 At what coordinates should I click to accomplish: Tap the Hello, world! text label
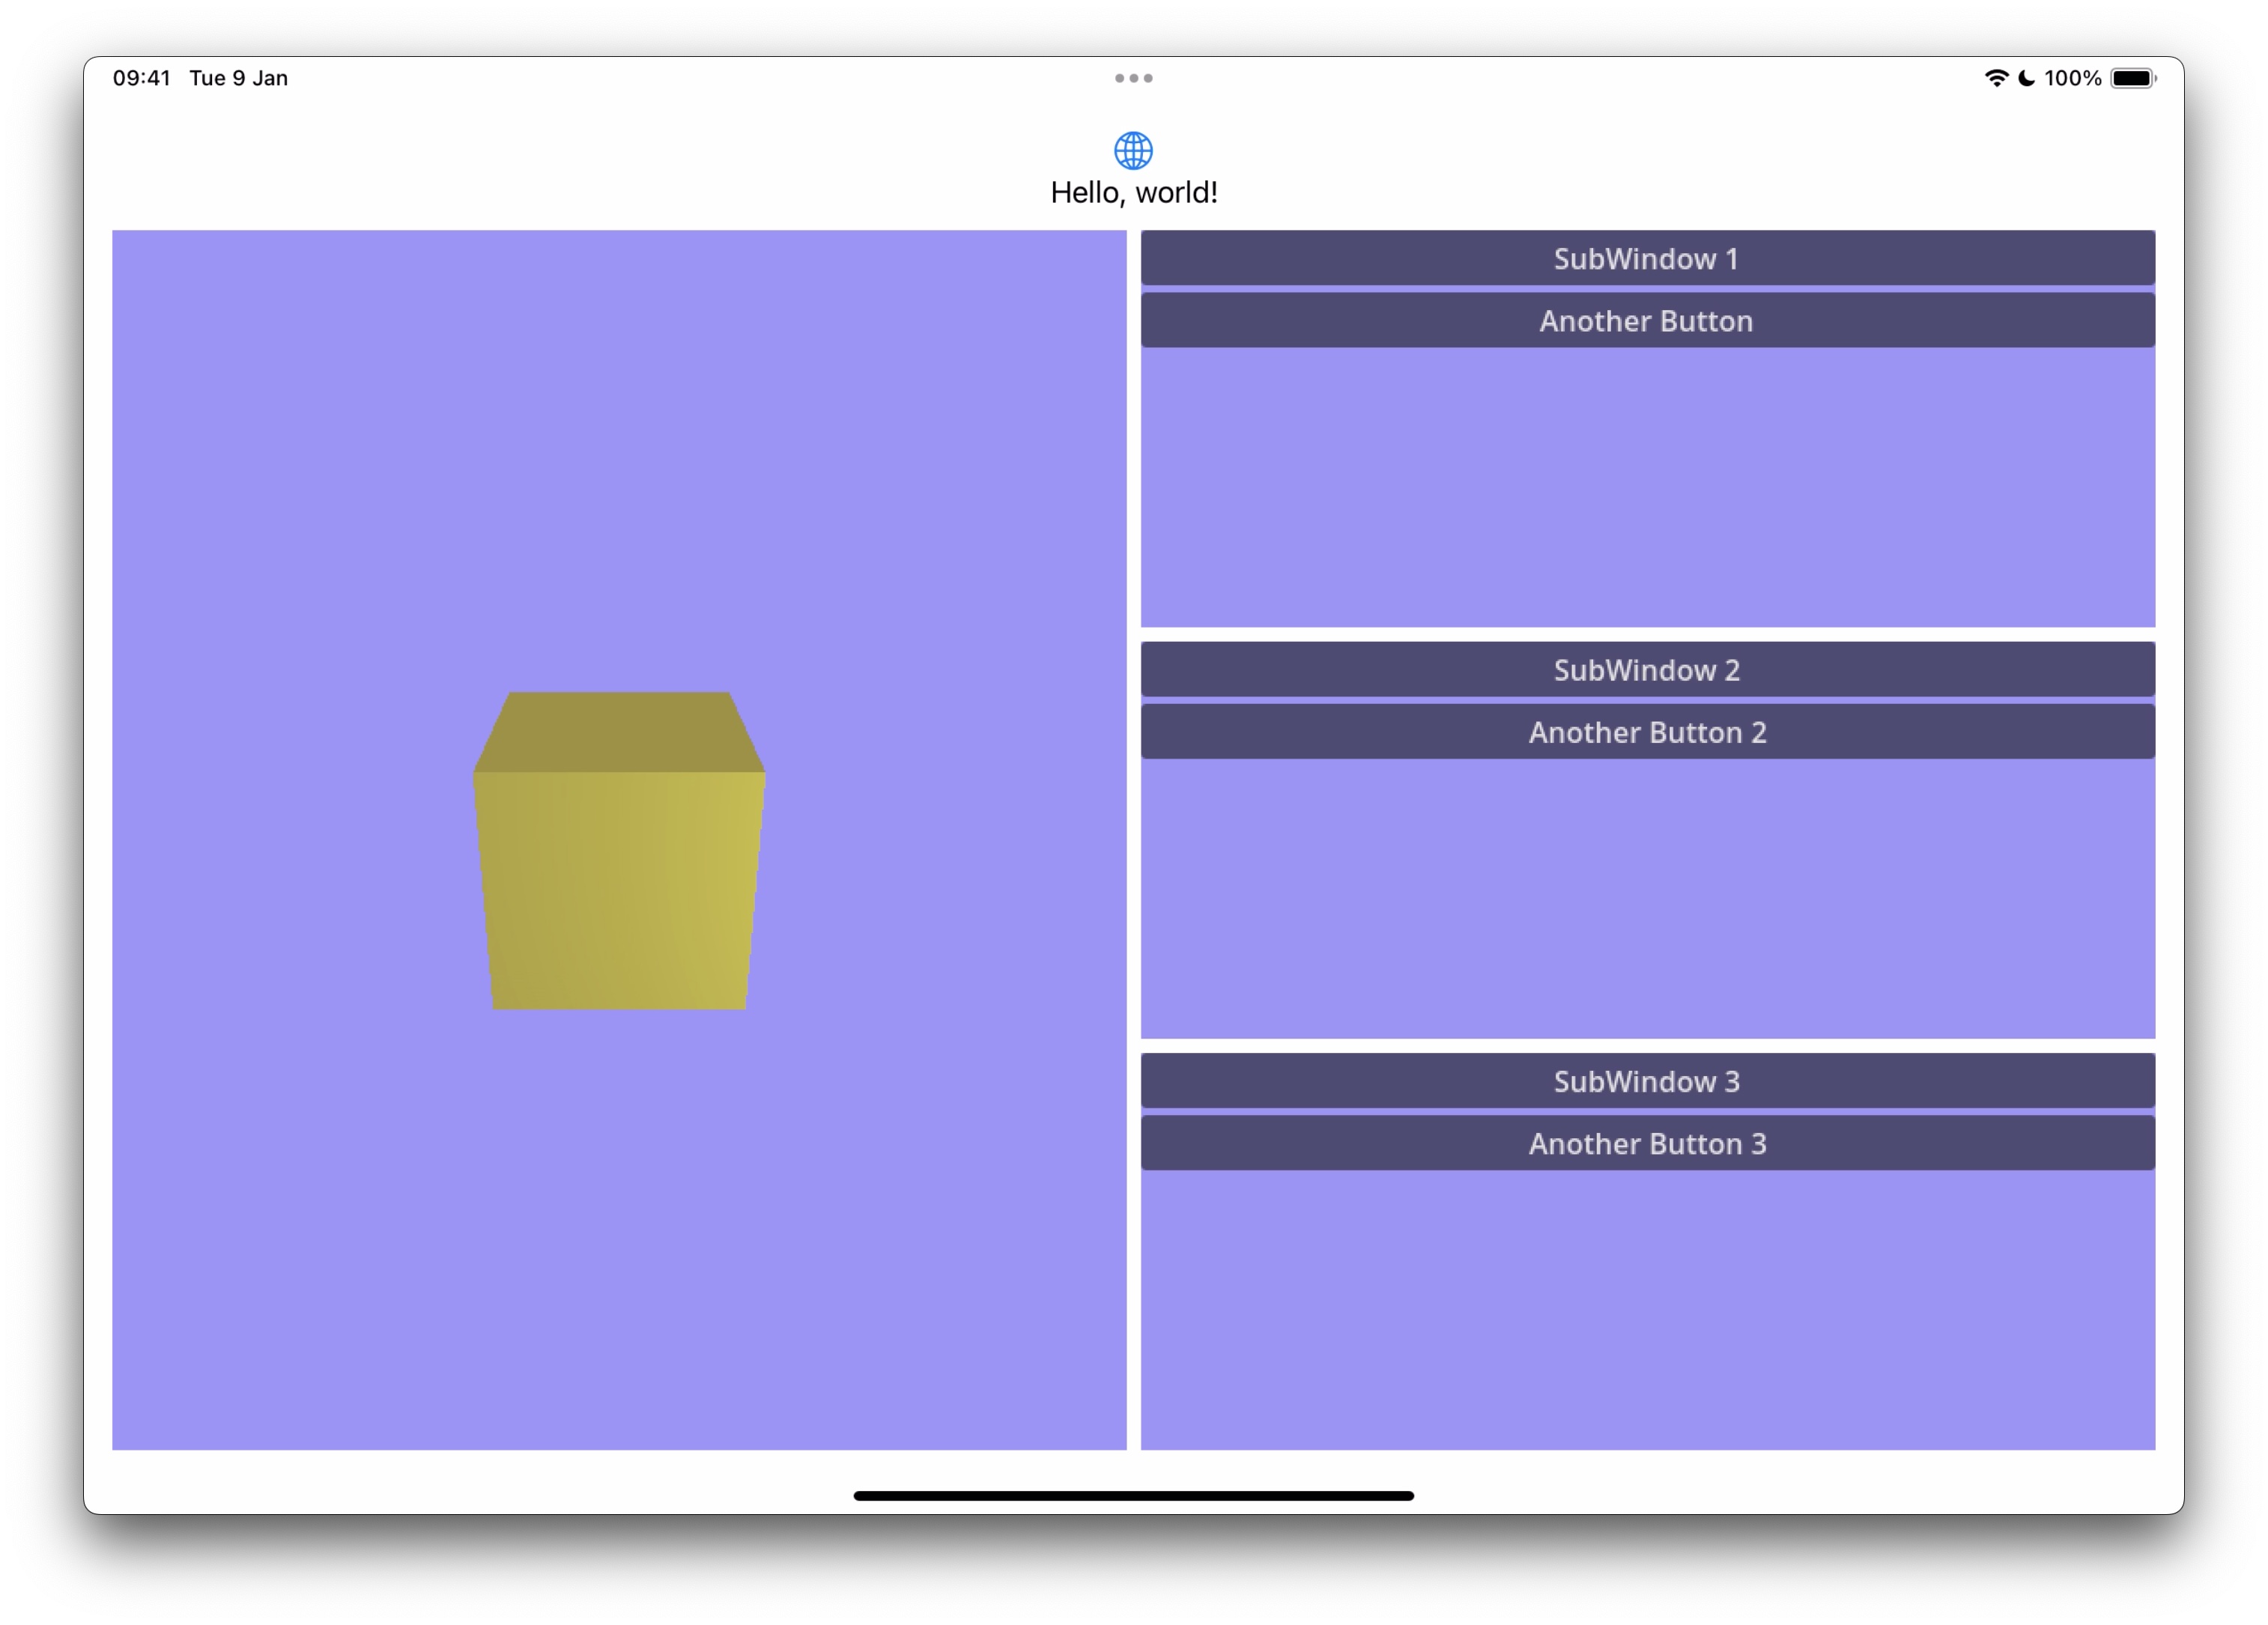tap(1133, 192)
